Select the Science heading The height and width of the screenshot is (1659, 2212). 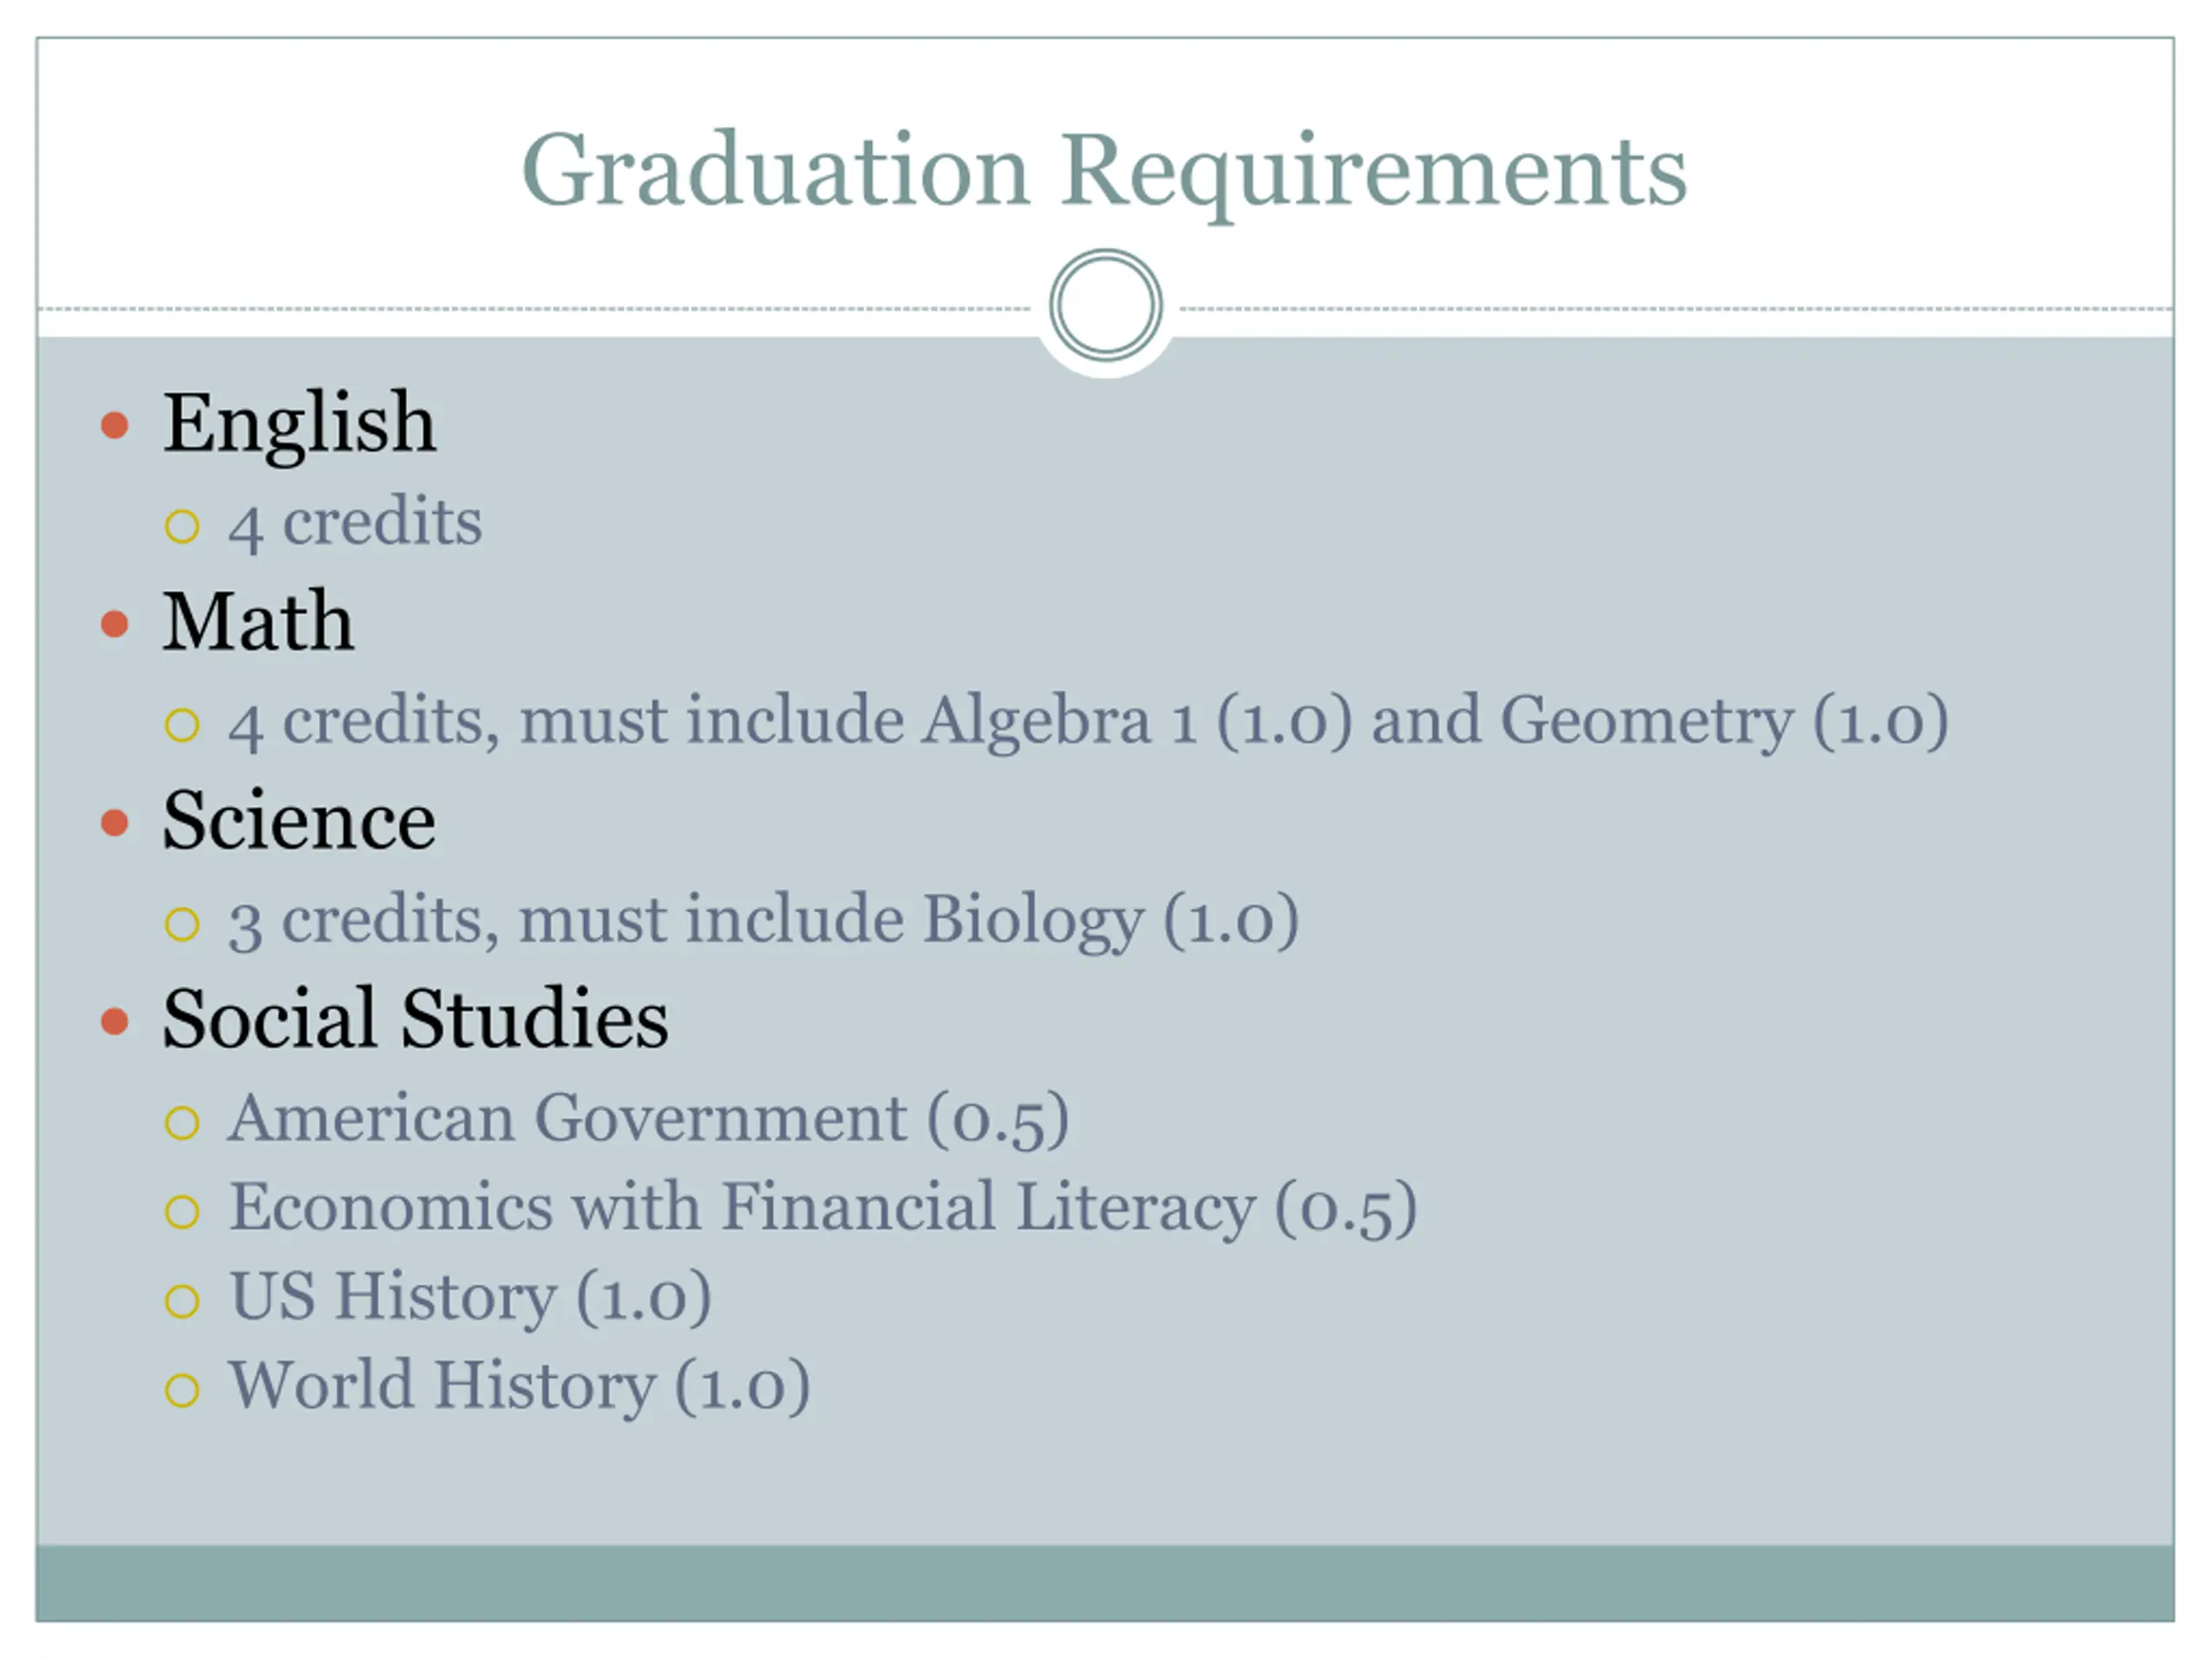pyautogui.click(x=299, y=820)
